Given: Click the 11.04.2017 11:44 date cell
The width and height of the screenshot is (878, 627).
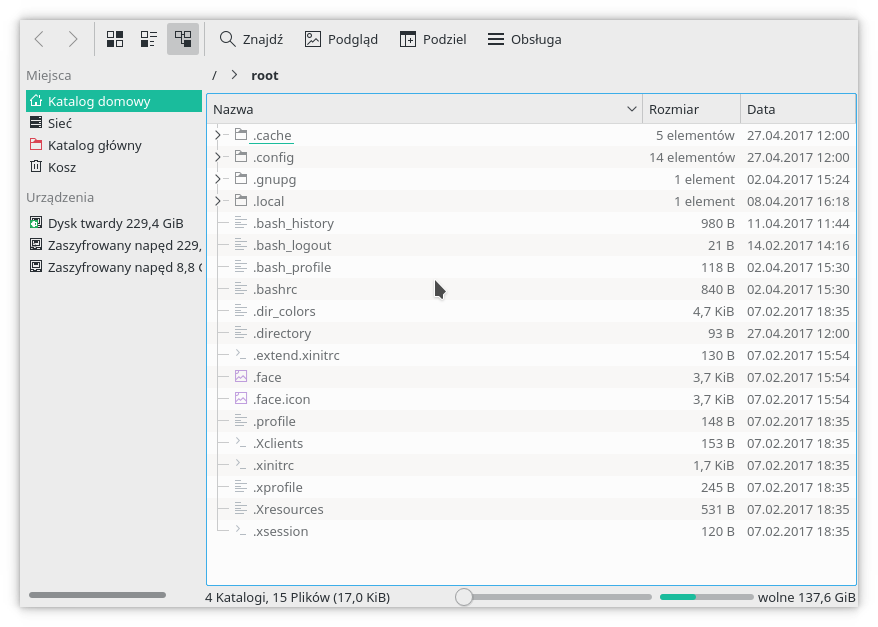Looking at the screenshot, I should pos(798,223).
